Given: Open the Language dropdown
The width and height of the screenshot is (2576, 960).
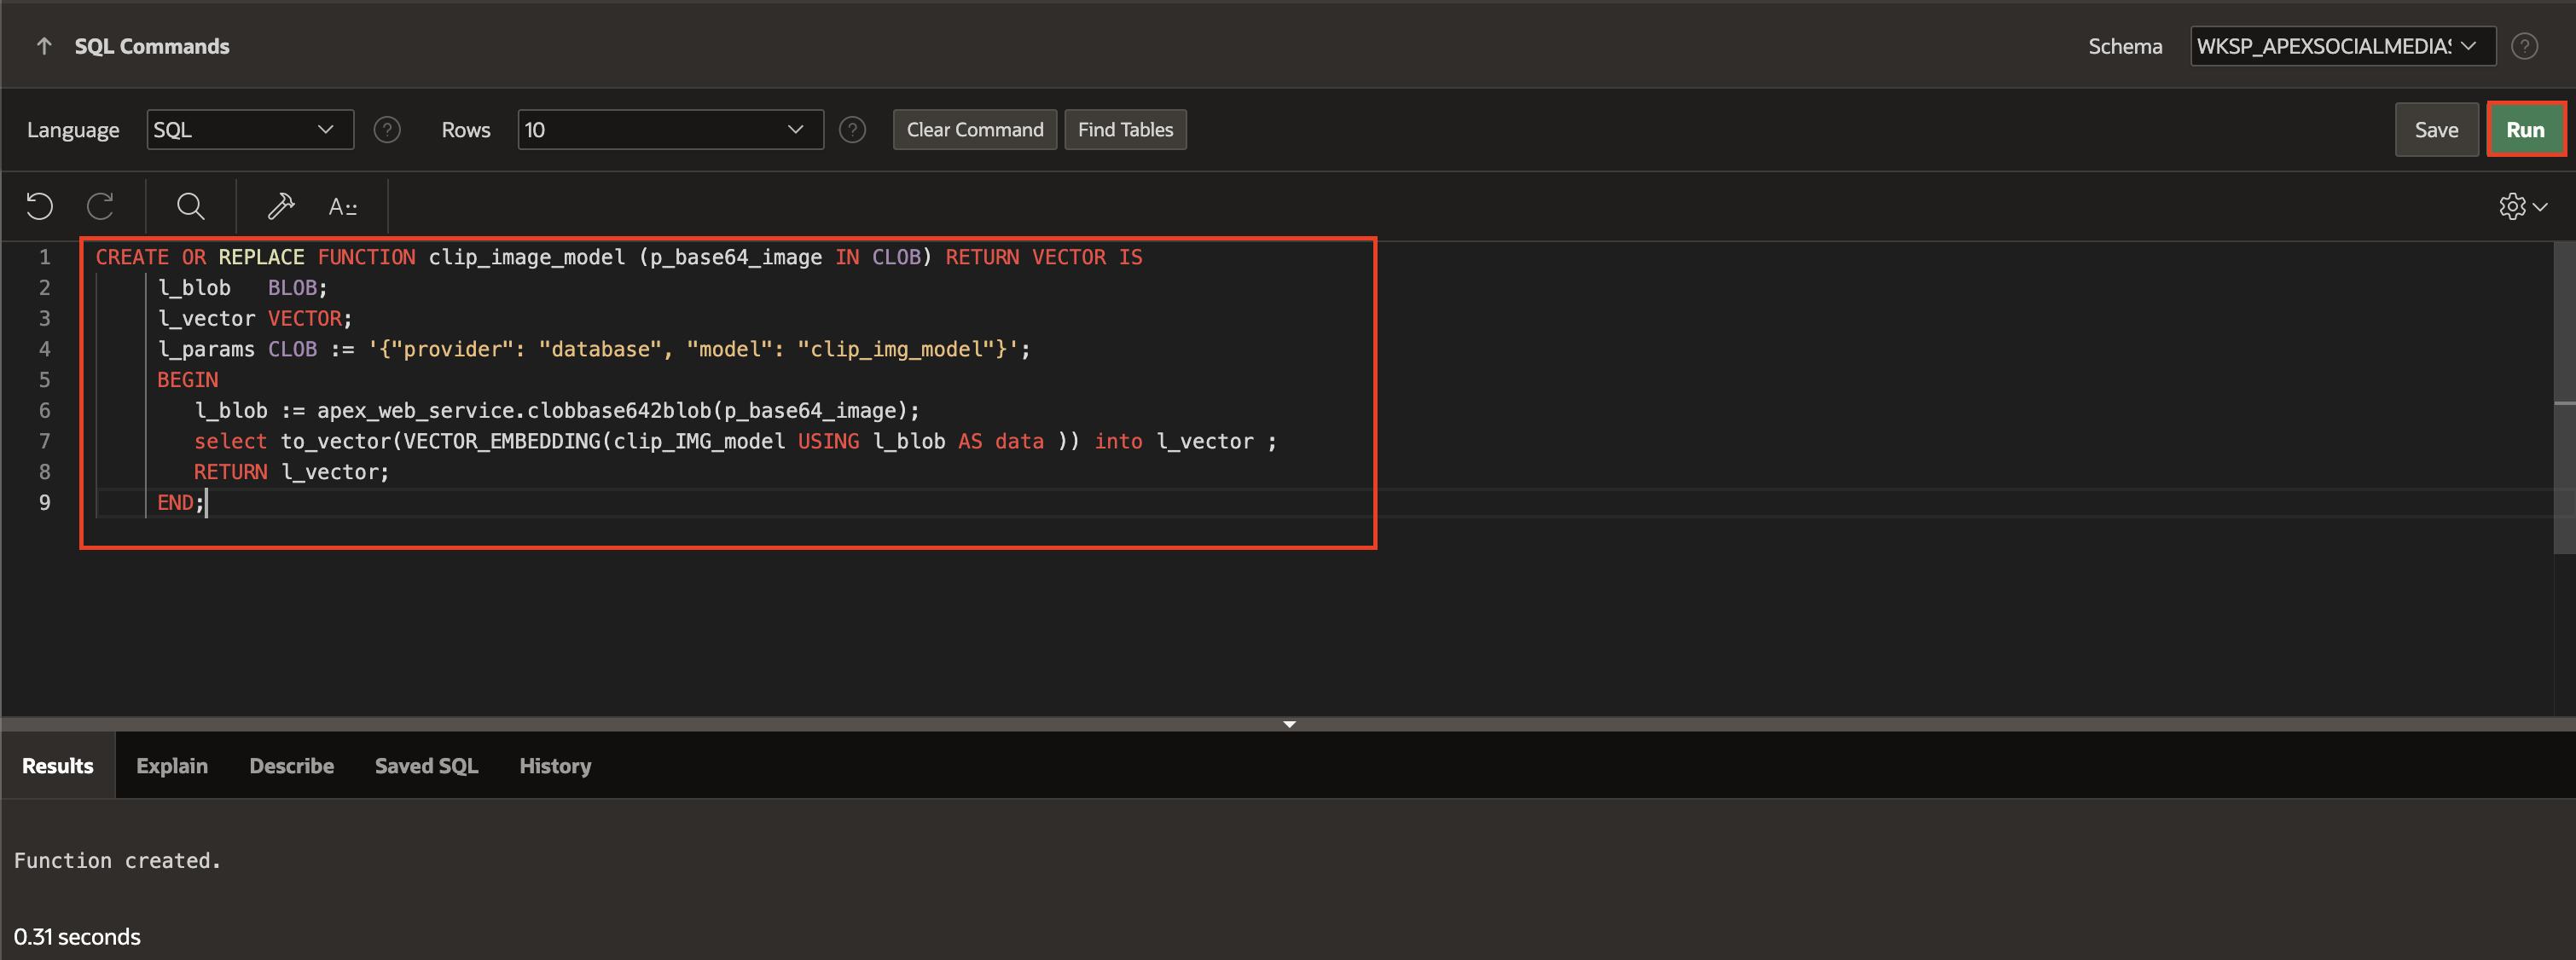Looking at the screenshot, I should pyautogui.click(x=250, y=130).
